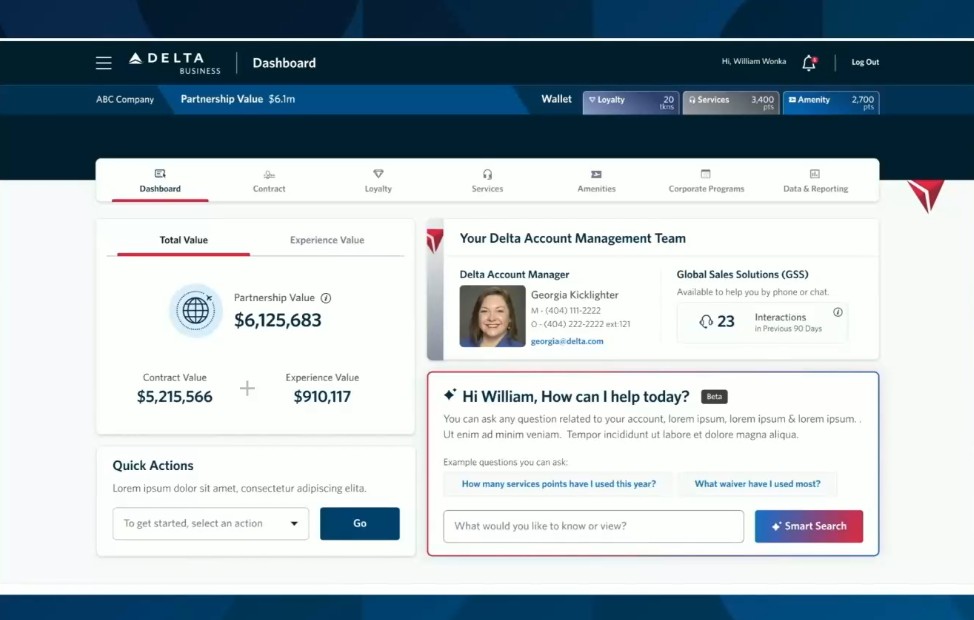Select the Dashboard tab
974x620 pixels.
pos(160,181)
